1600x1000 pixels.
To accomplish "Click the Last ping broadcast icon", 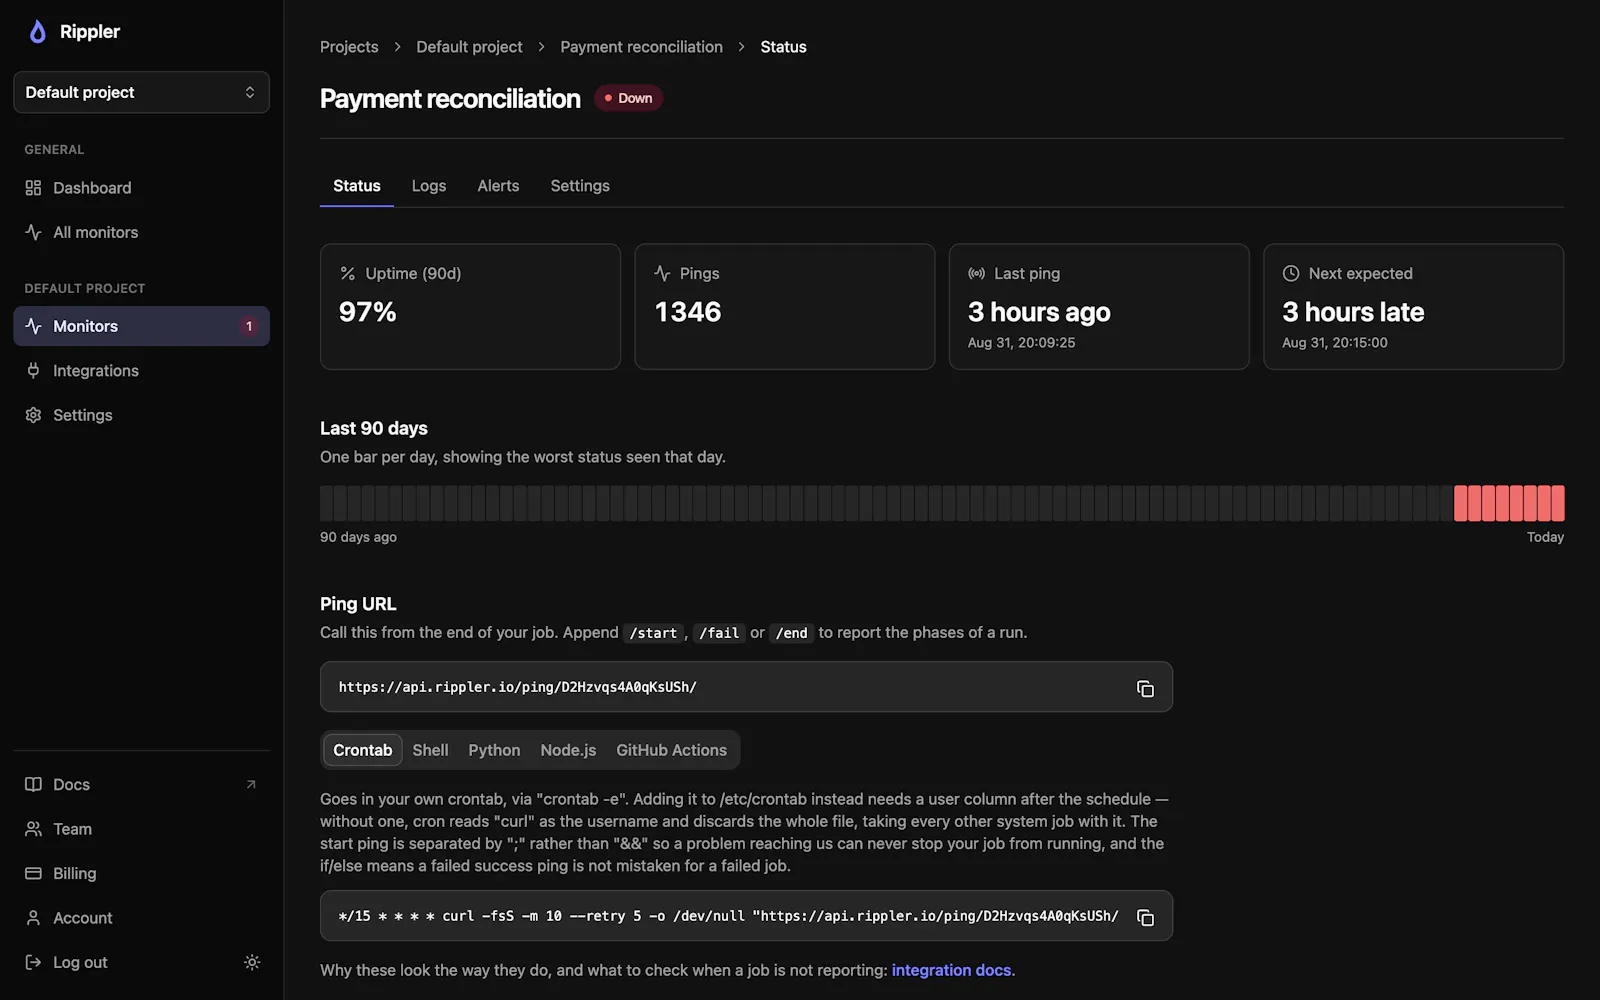I will [x=976, y=273].
